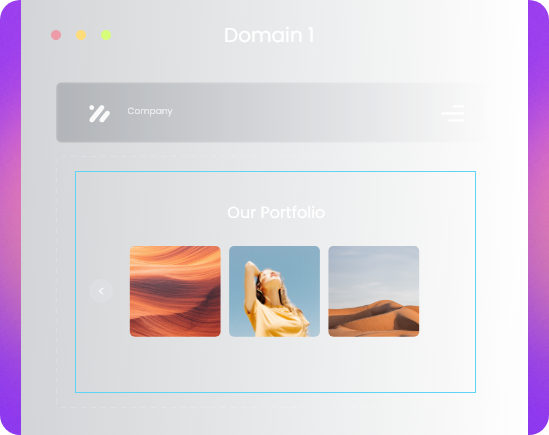The width and height of the screenshot is (549, 435).
Task: Select the orange sandstone waves image
Action: click(x=175, y=291)
